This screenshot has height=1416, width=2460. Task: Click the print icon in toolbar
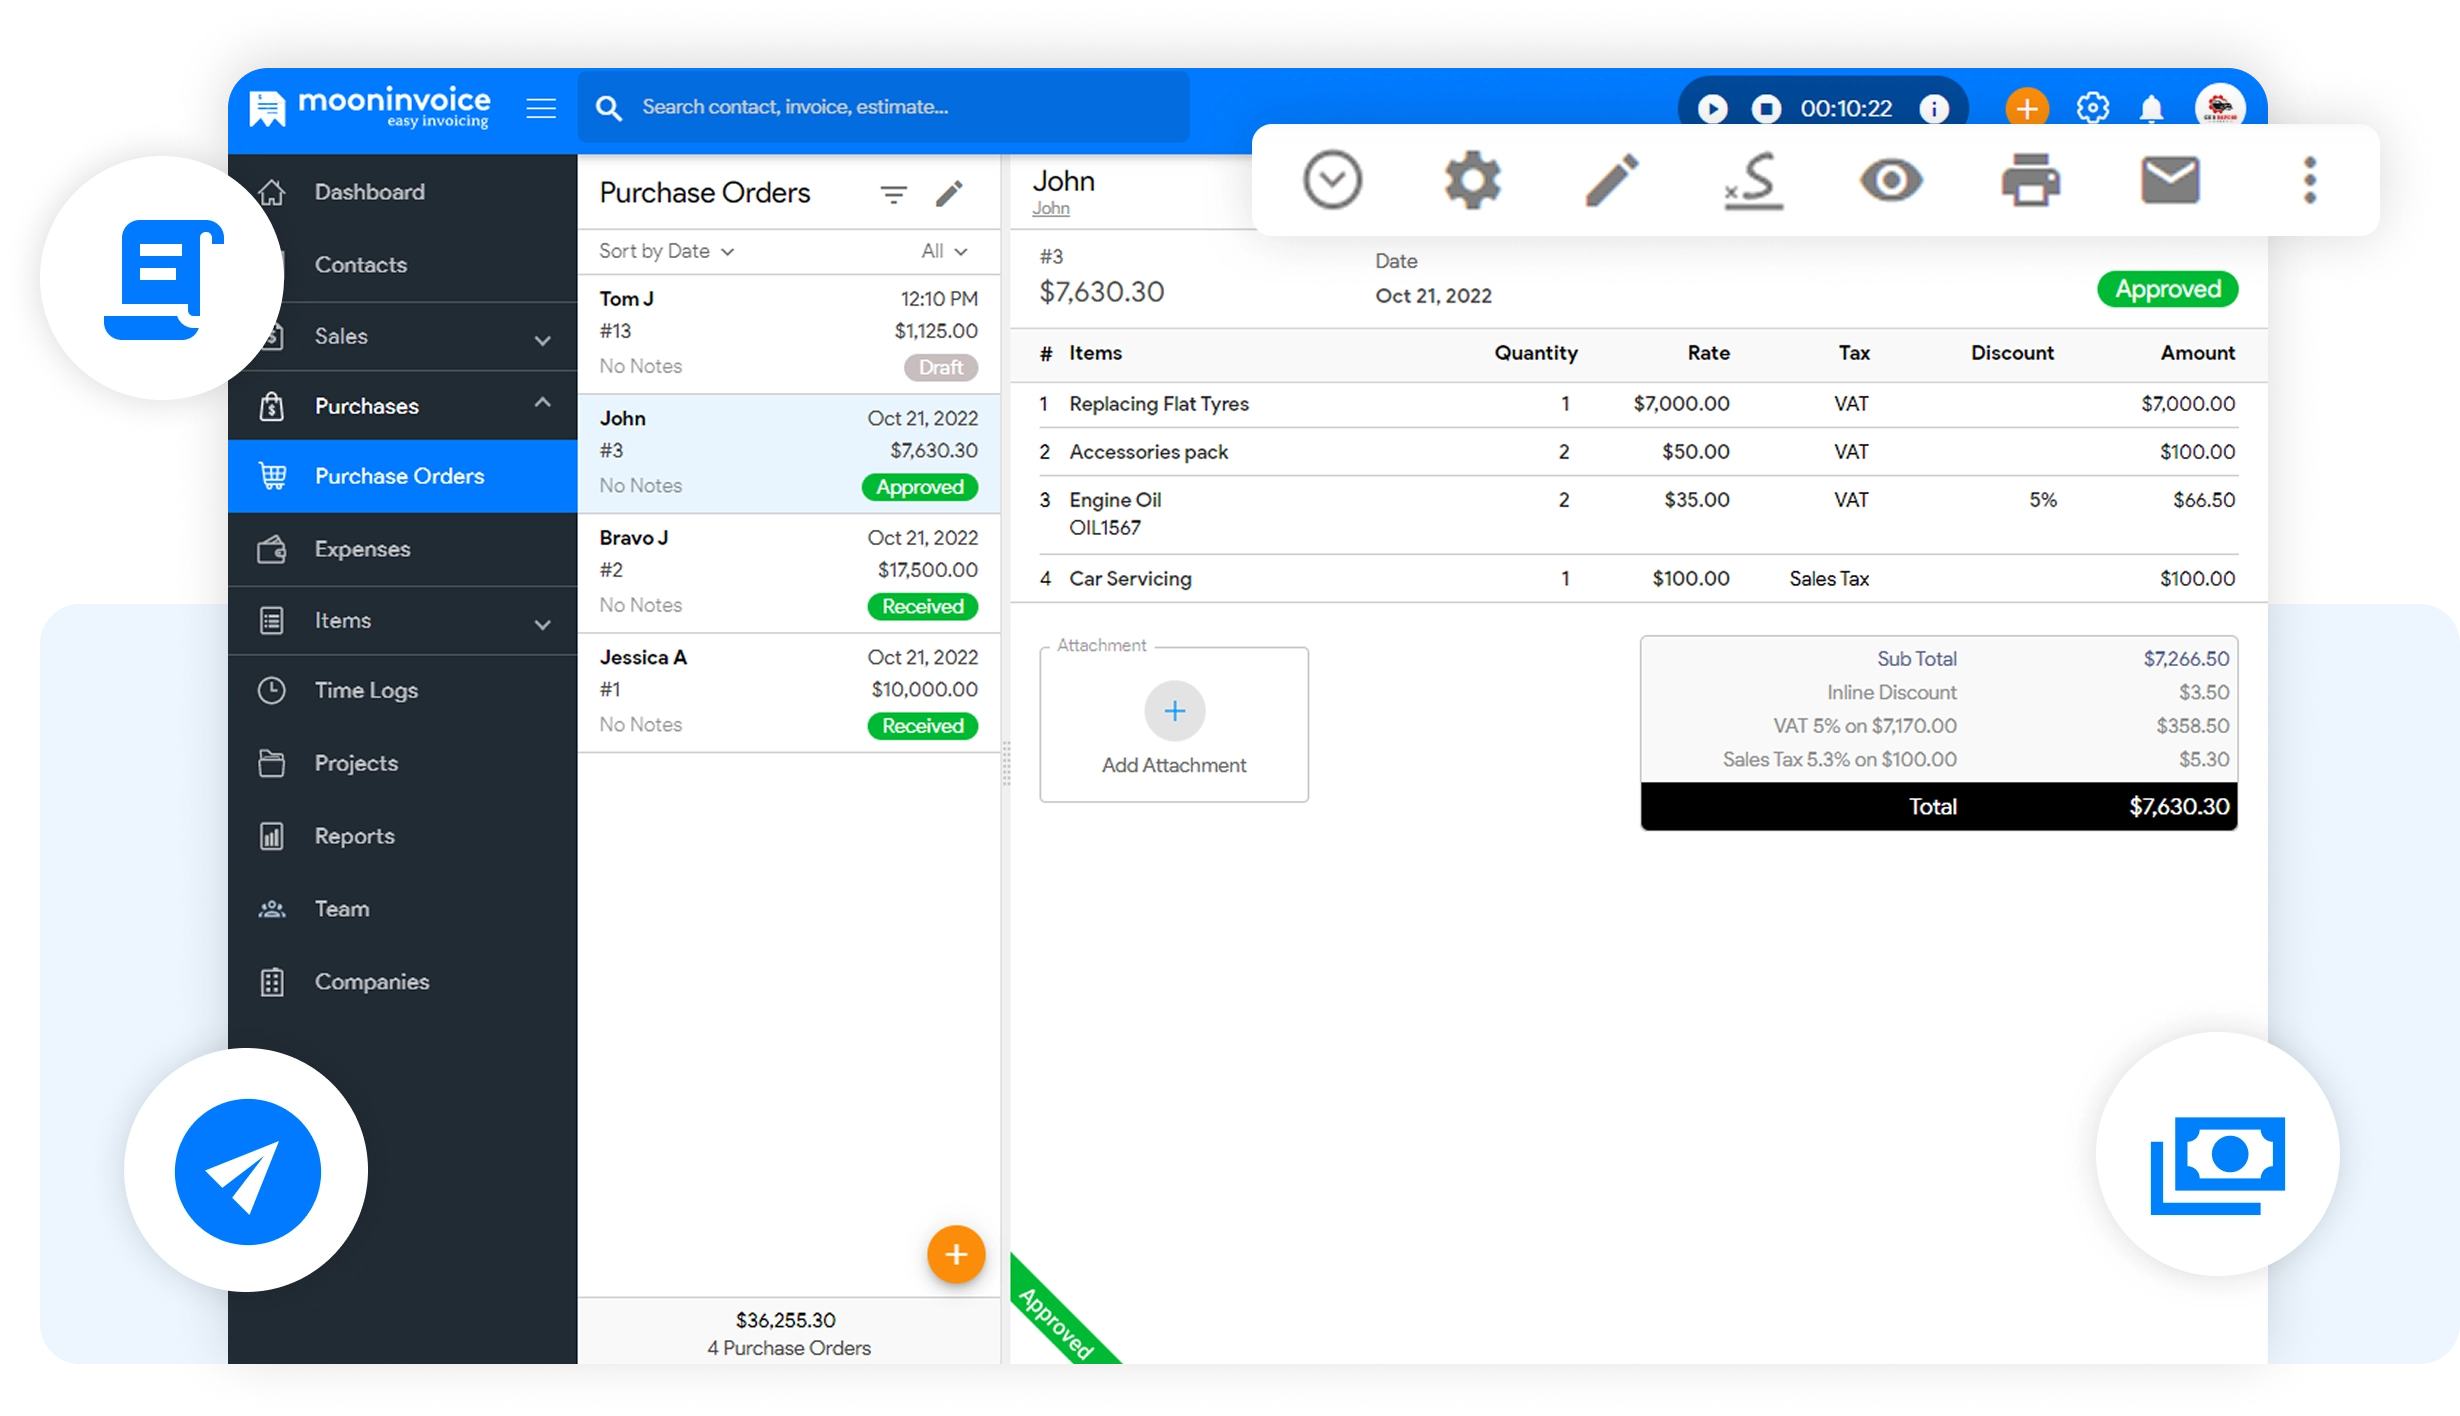tap(2030, 181)
